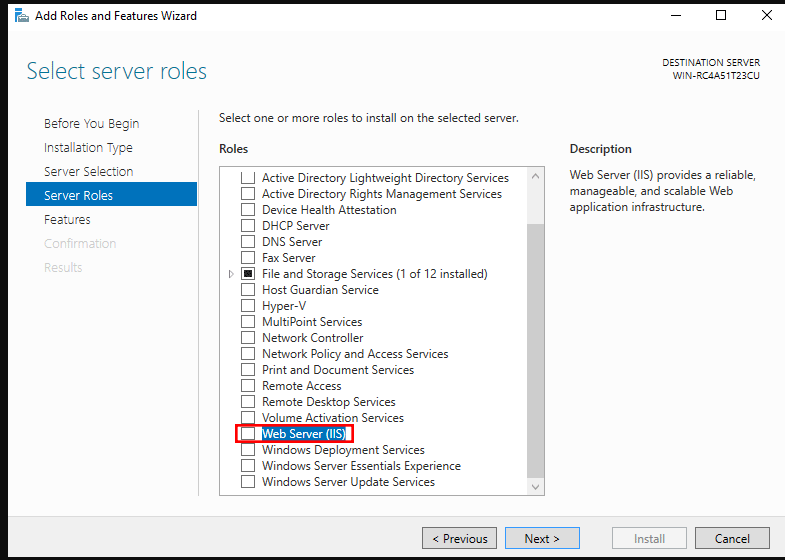Check the Web Server (IIS) checkbox
This screenshot has width=785, height=560.
tap(248, 433)
